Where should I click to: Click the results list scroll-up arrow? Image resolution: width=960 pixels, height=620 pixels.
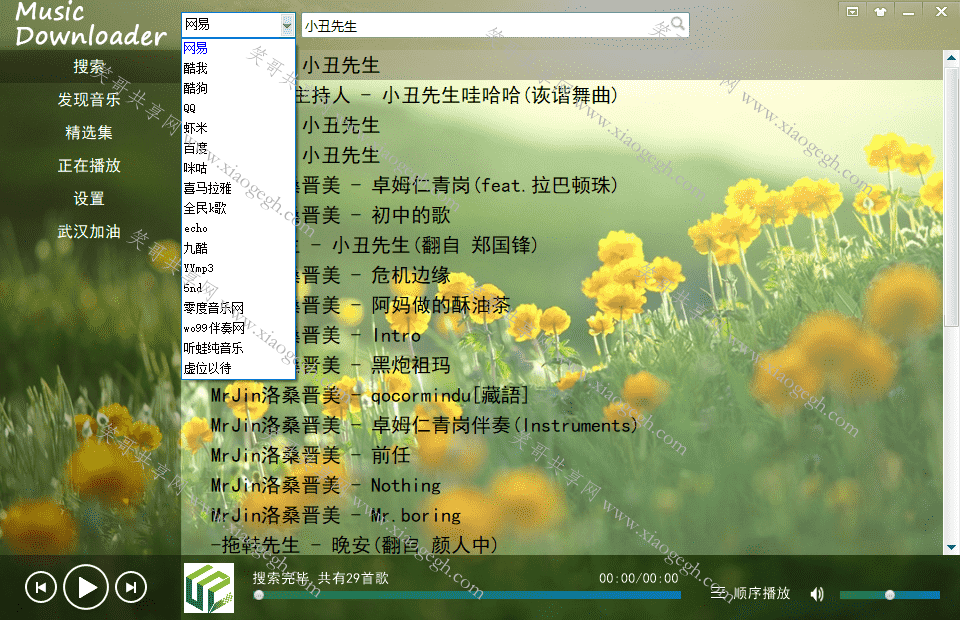(x=951, y=58)
